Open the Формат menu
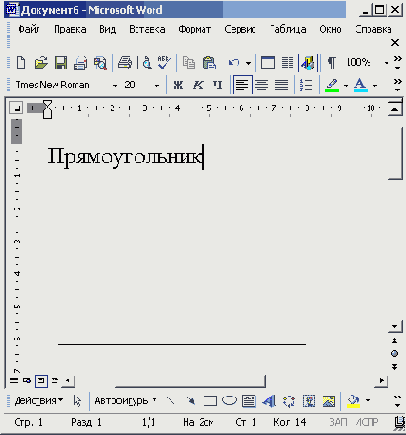The height and width of the screenshot is (435, 406). coord(195,30)
